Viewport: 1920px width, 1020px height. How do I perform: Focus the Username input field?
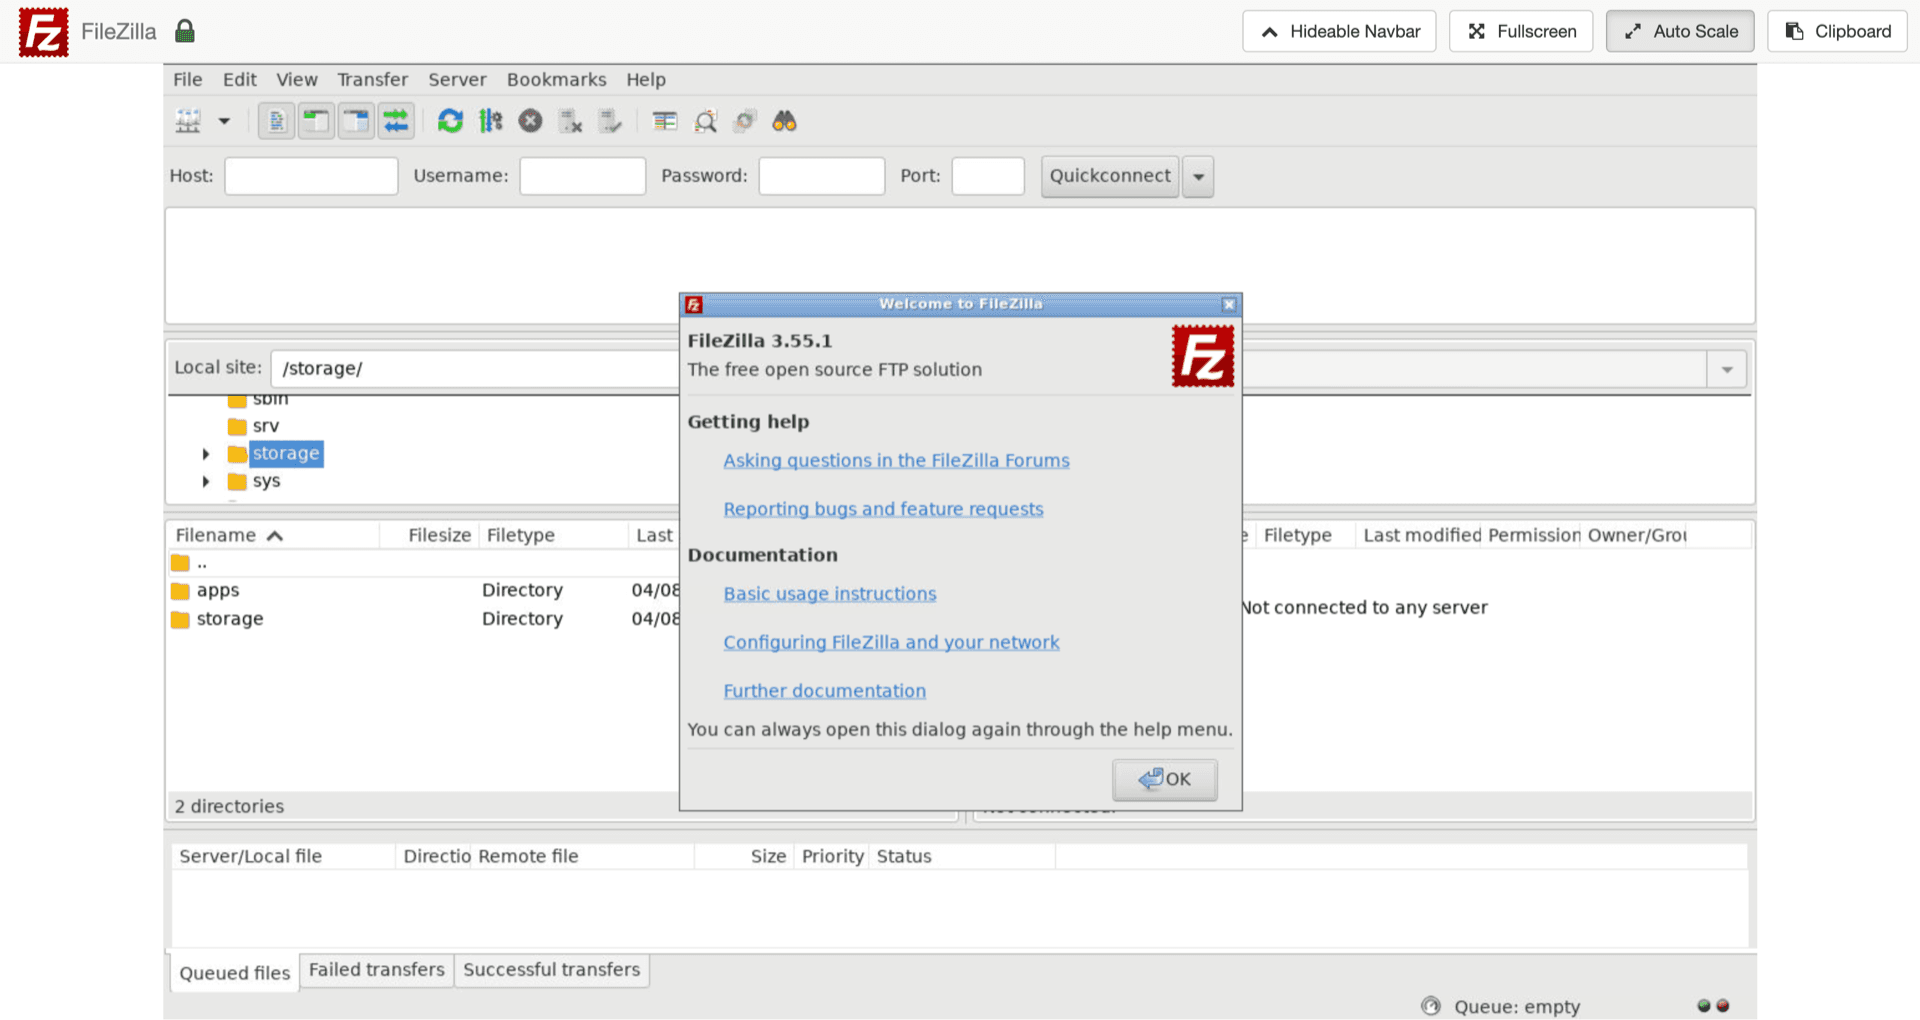point(582,176)
